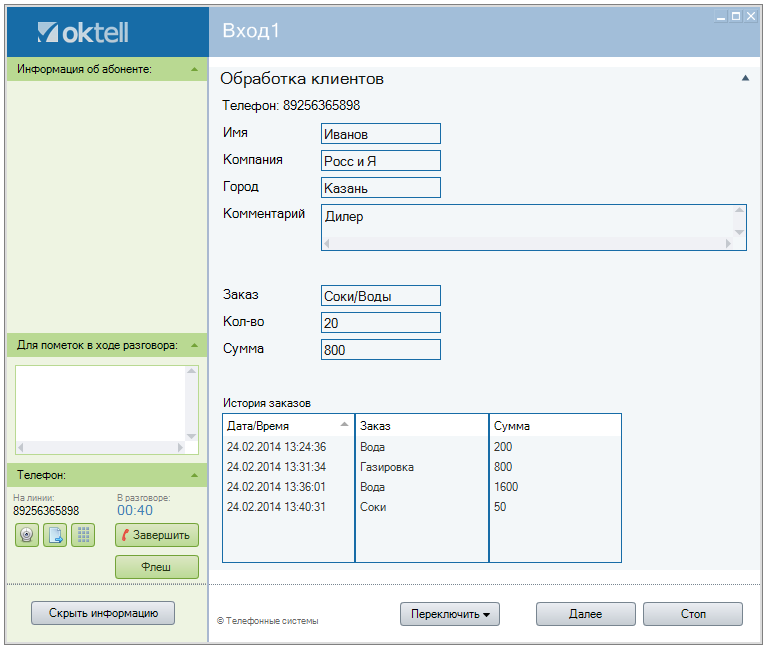The image size is (766, 648).
Task: Collapse the Для пометок в ходе разговора section
Action: coord(194,345)
